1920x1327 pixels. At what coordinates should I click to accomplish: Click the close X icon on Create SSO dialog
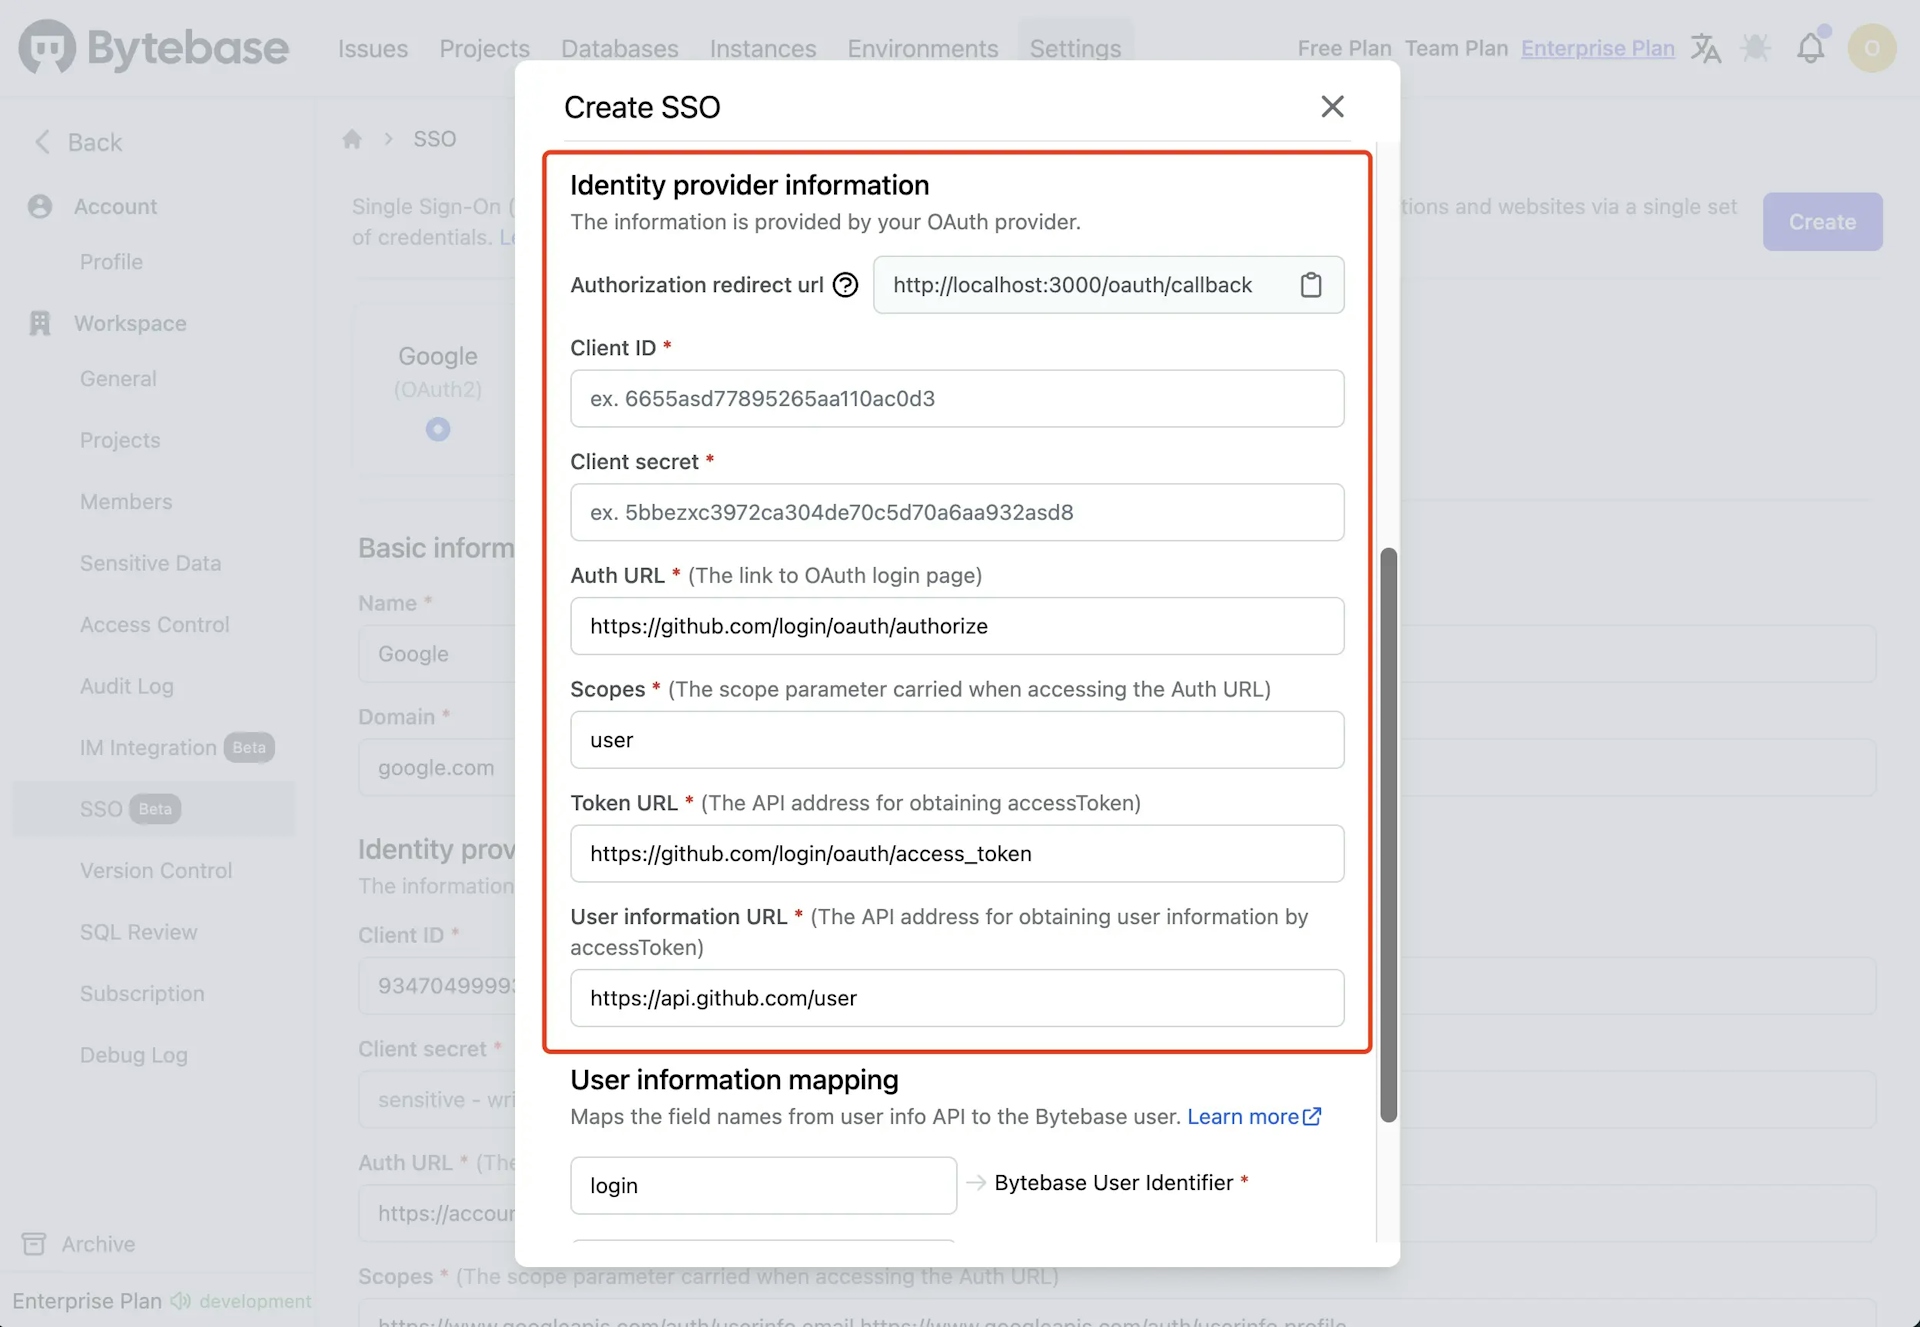tap(1331, 105)
